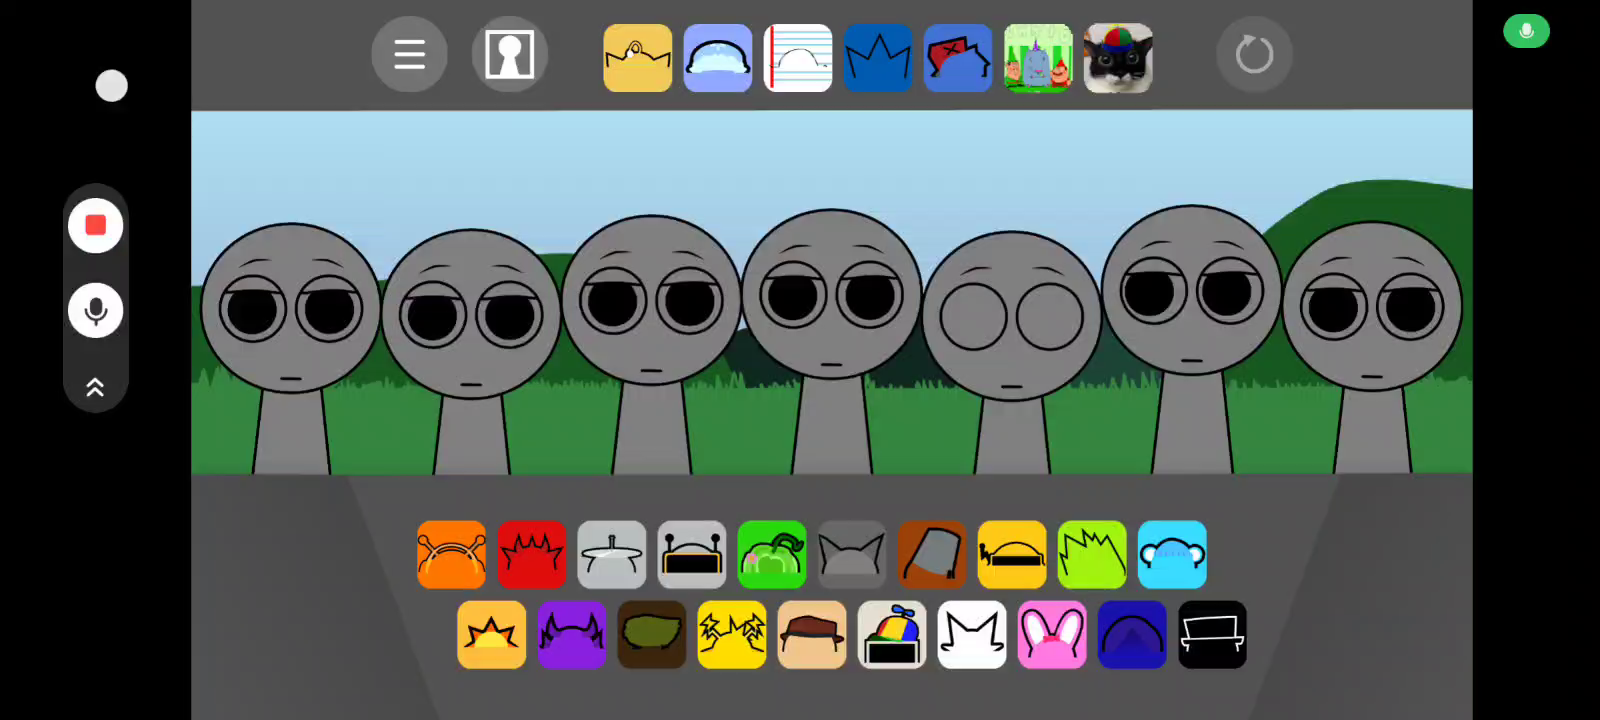
Task: Choose the green slime hat icon
Action: pyautogui.click(x=771, y=554)
